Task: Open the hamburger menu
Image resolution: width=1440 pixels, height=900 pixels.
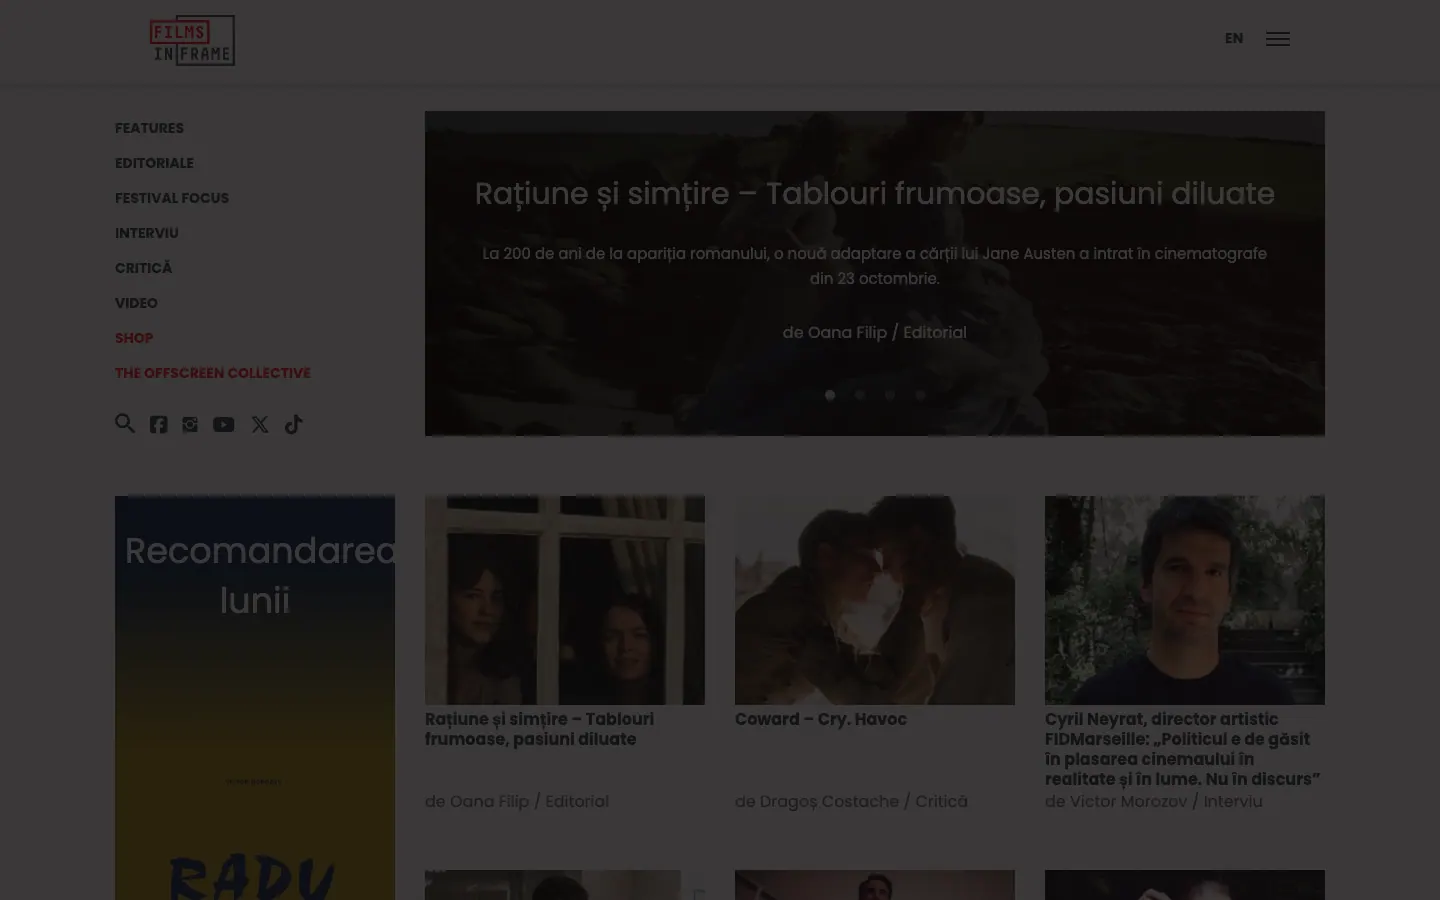Action: pyautogui.click(x=1277, y=39)
